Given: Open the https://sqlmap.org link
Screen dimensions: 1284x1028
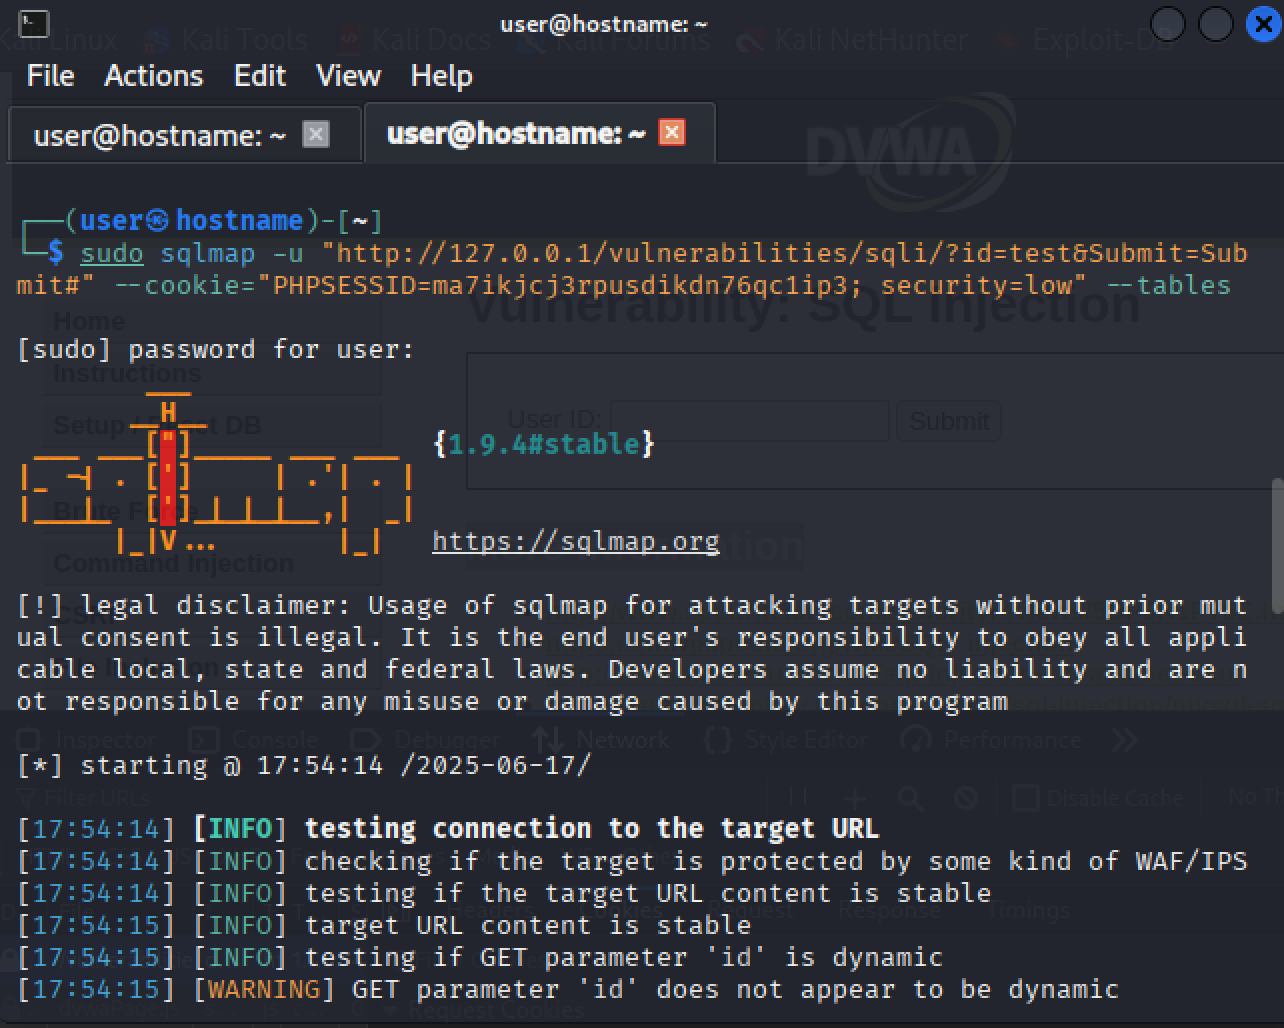Looking at the screenshot, I should (576, 541).
